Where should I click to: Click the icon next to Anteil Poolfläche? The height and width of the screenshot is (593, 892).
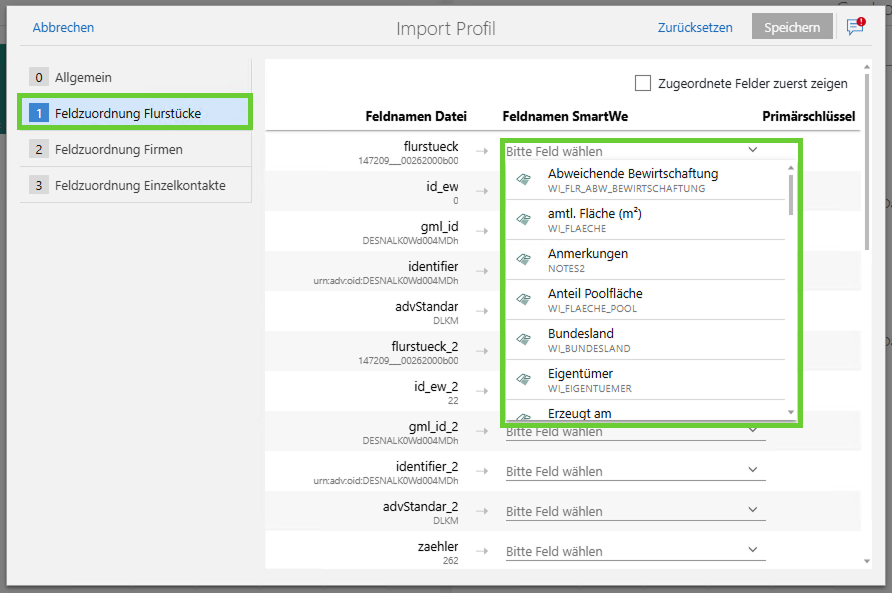pyautogui.click(x=523, y=300)
